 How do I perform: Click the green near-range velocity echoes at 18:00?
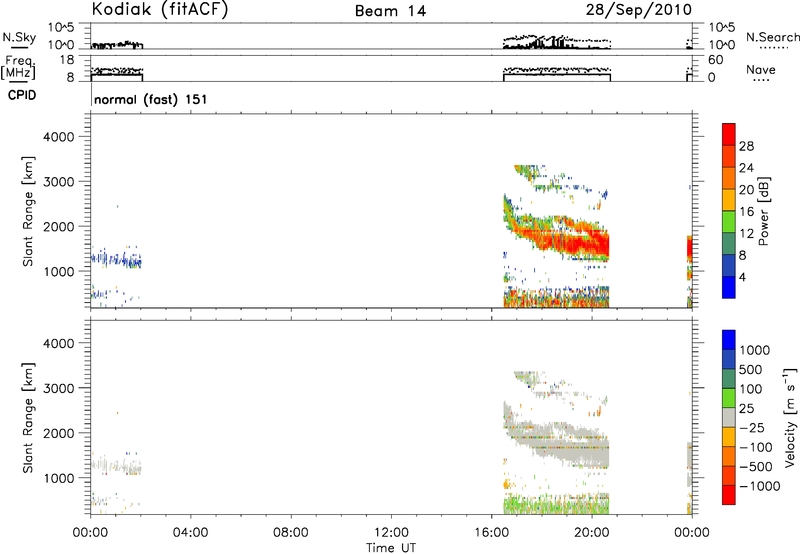(556, 504)
